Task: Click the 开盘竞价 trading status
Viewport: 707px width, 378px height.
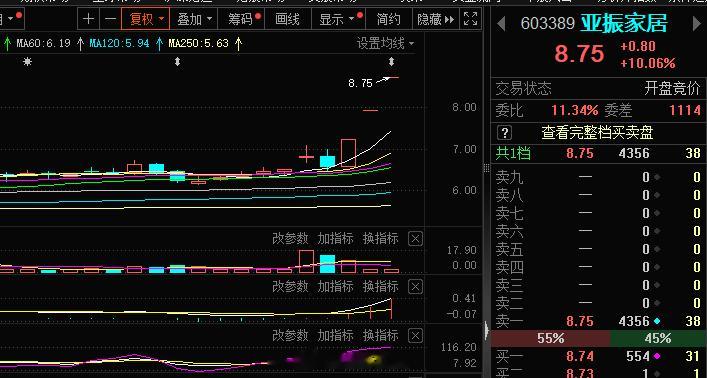Action: click(672, 88)
